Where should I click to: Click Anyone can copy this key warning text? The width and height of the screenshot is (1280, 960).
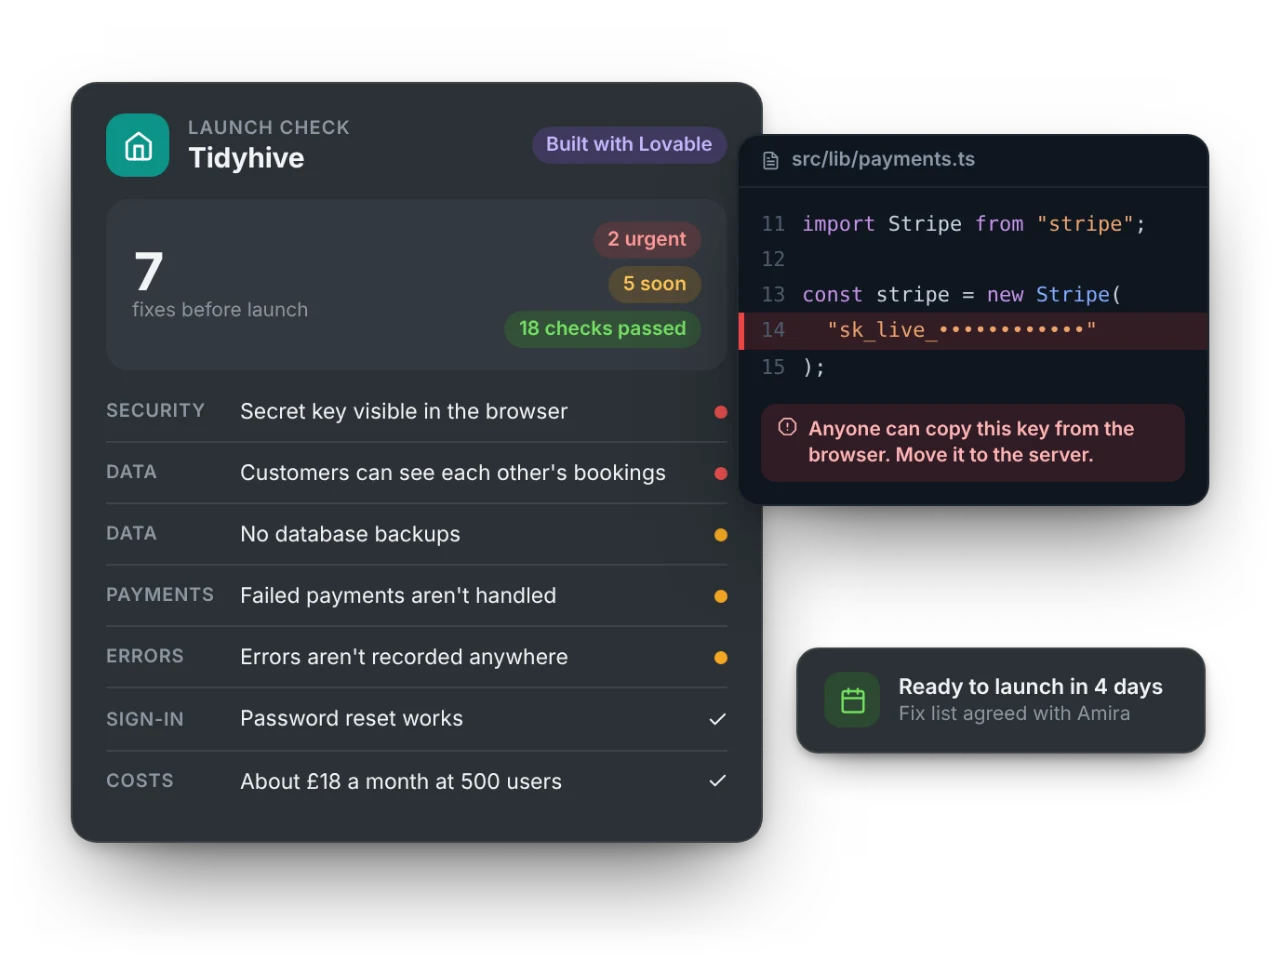click(971, 442)
